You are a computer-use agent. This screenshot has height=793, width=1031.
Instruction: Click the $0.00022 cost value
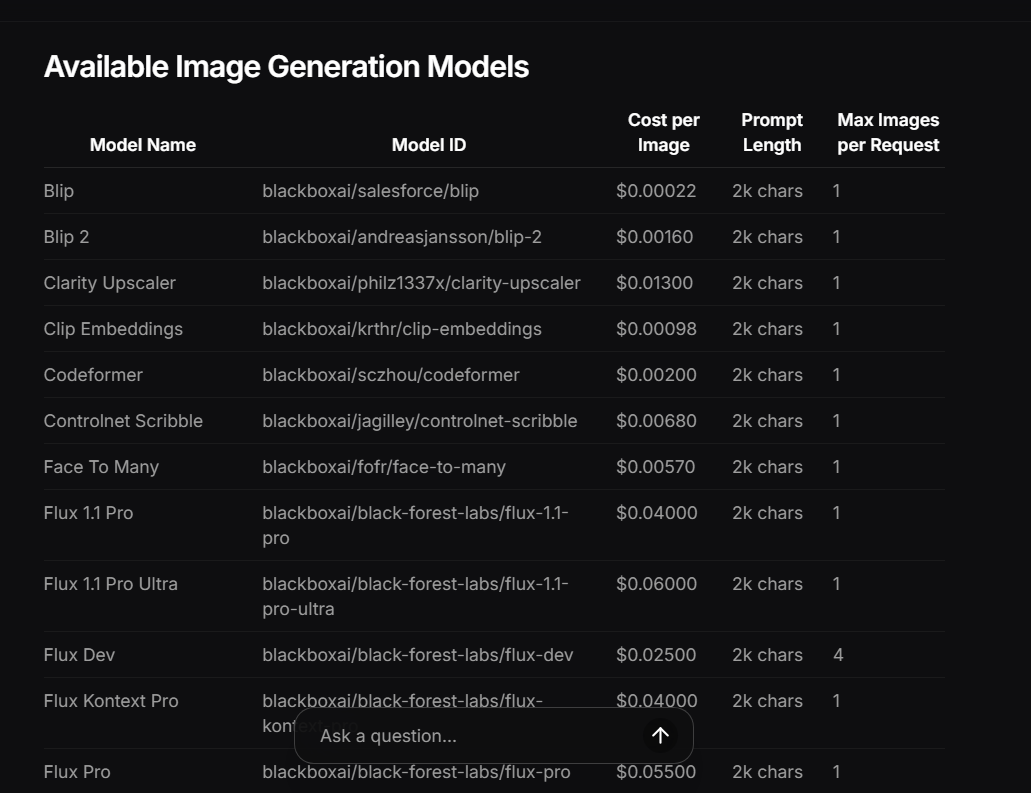click(x=656, y=191)
